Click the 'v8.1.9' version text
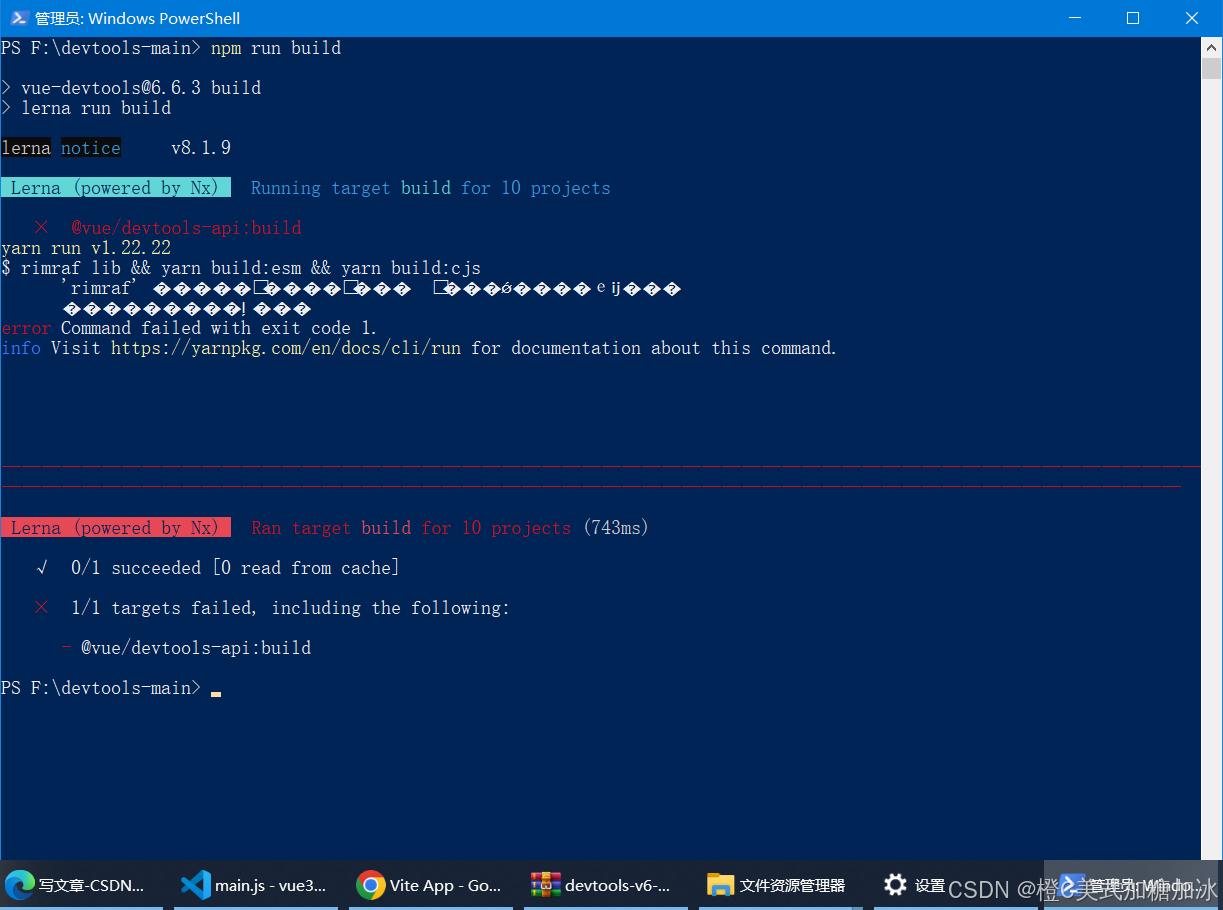This screenshot has height=910, width=1223. (201, 148)
